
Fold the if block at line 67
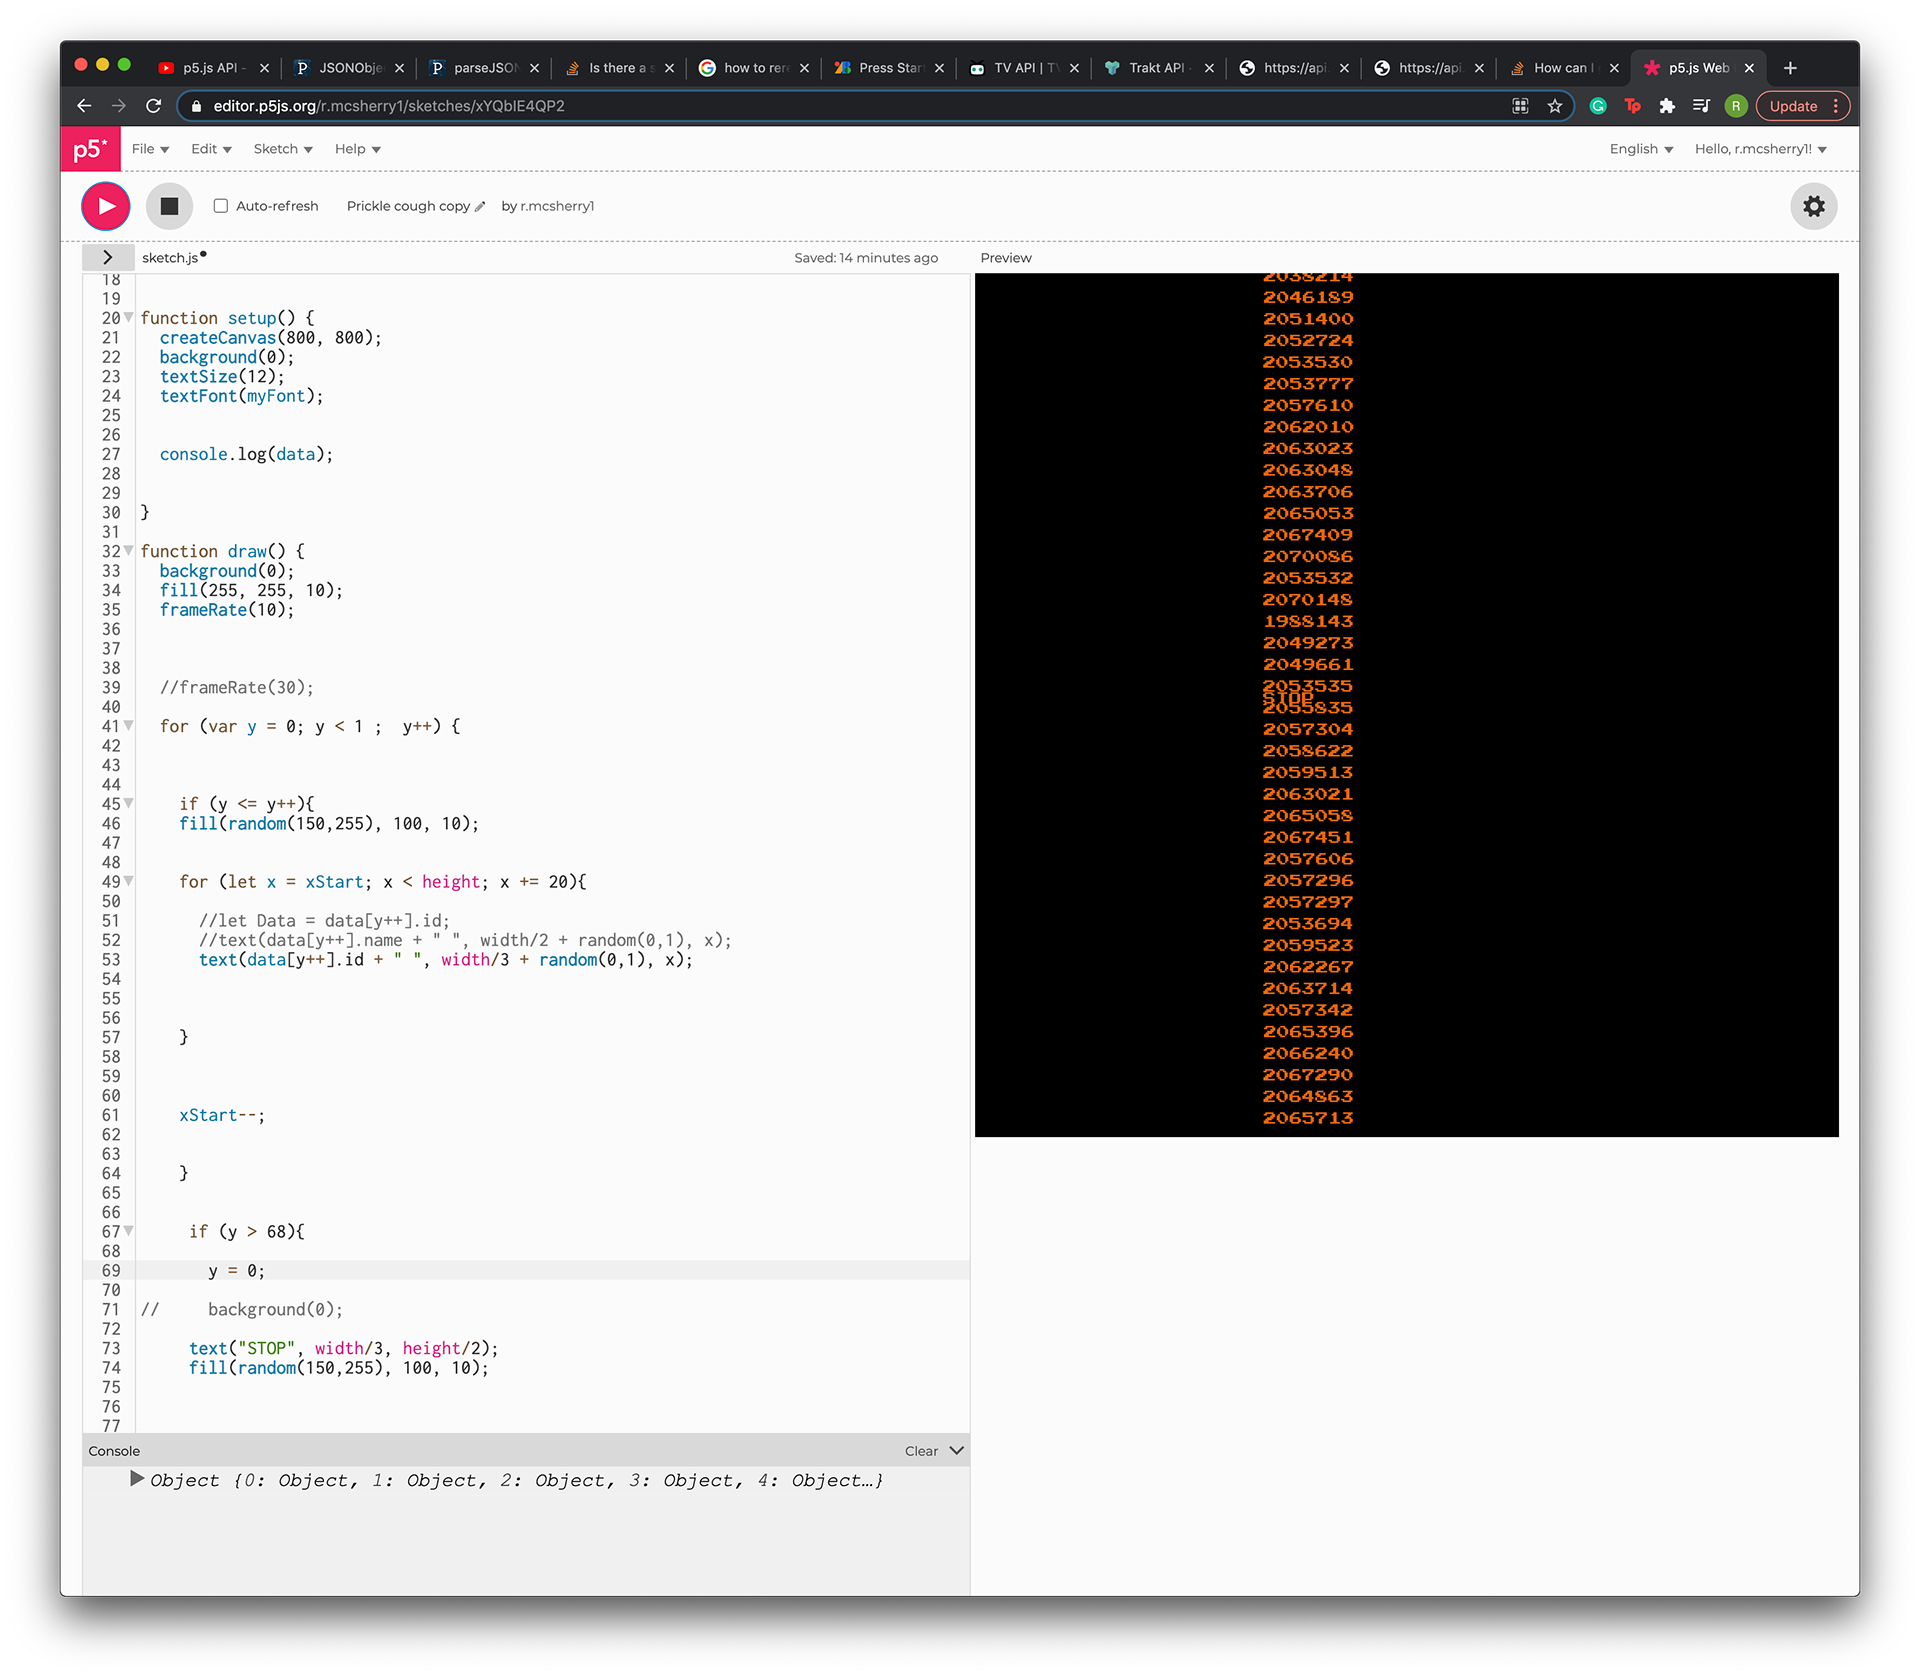(128, 1231)
